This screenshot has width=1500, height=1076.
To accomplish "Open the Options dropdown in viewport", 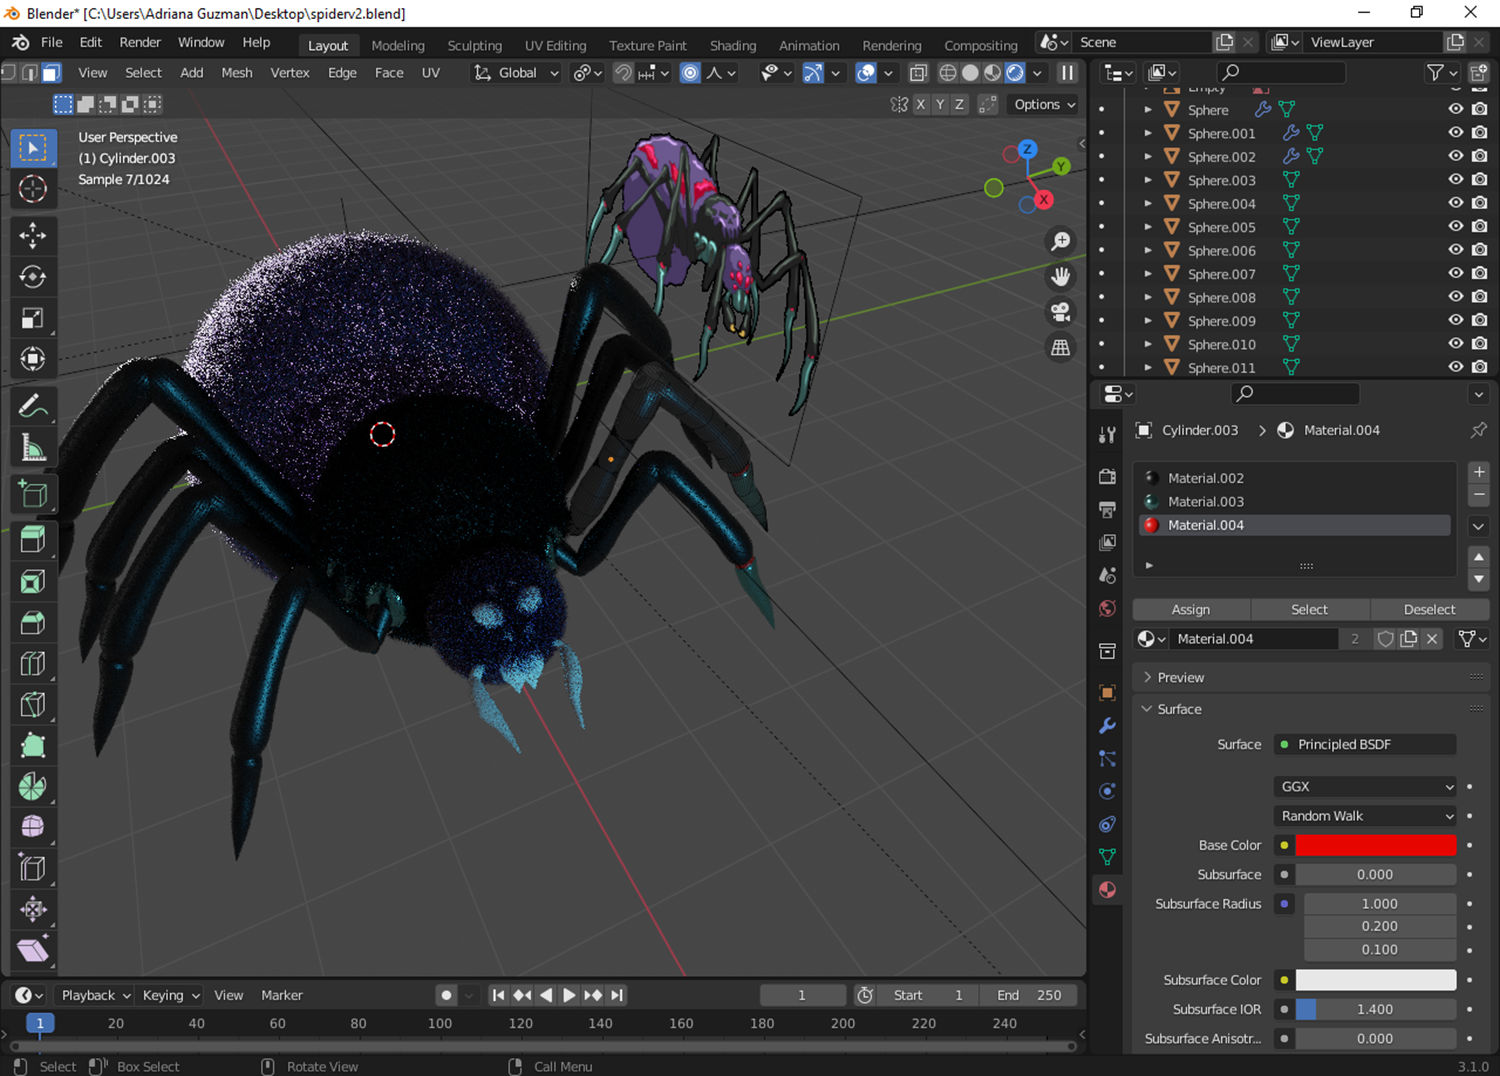I will 1045,104.
